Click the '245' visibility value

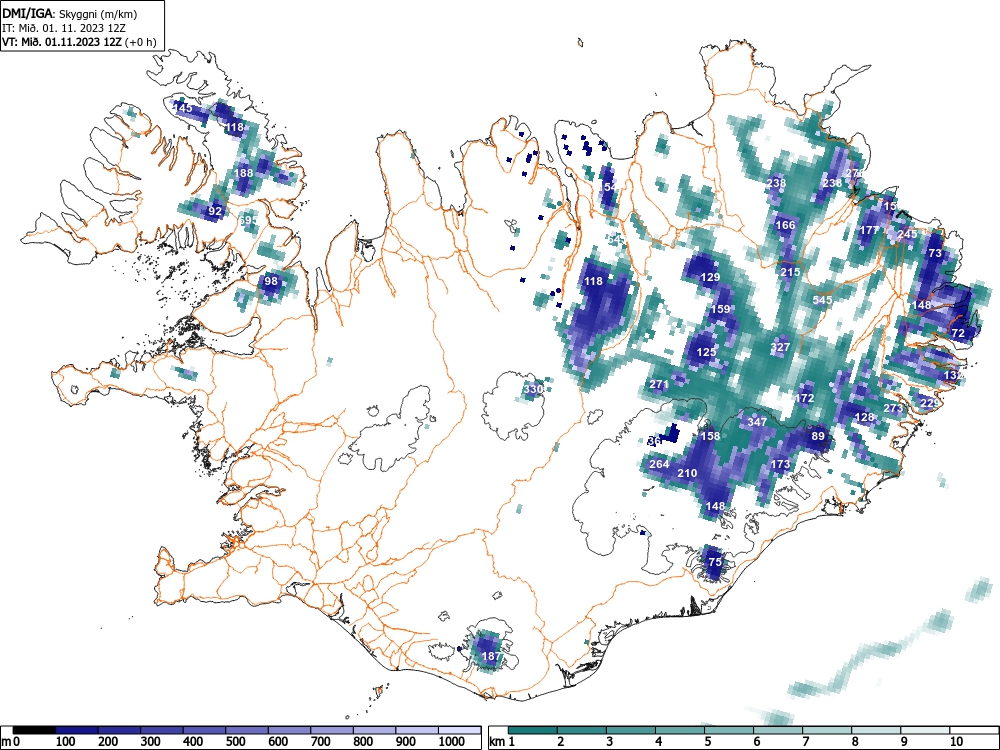coord(907,234)
